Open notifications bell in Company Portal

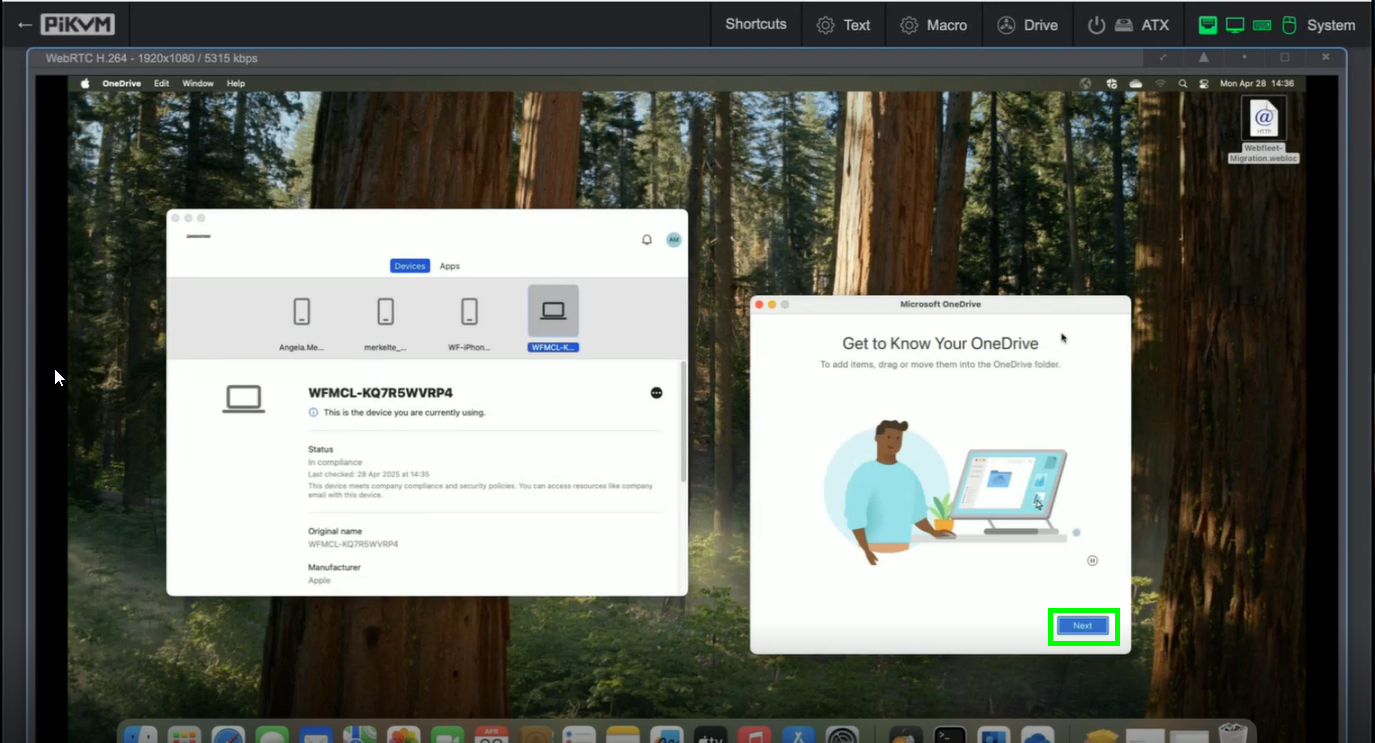(647, 240)
